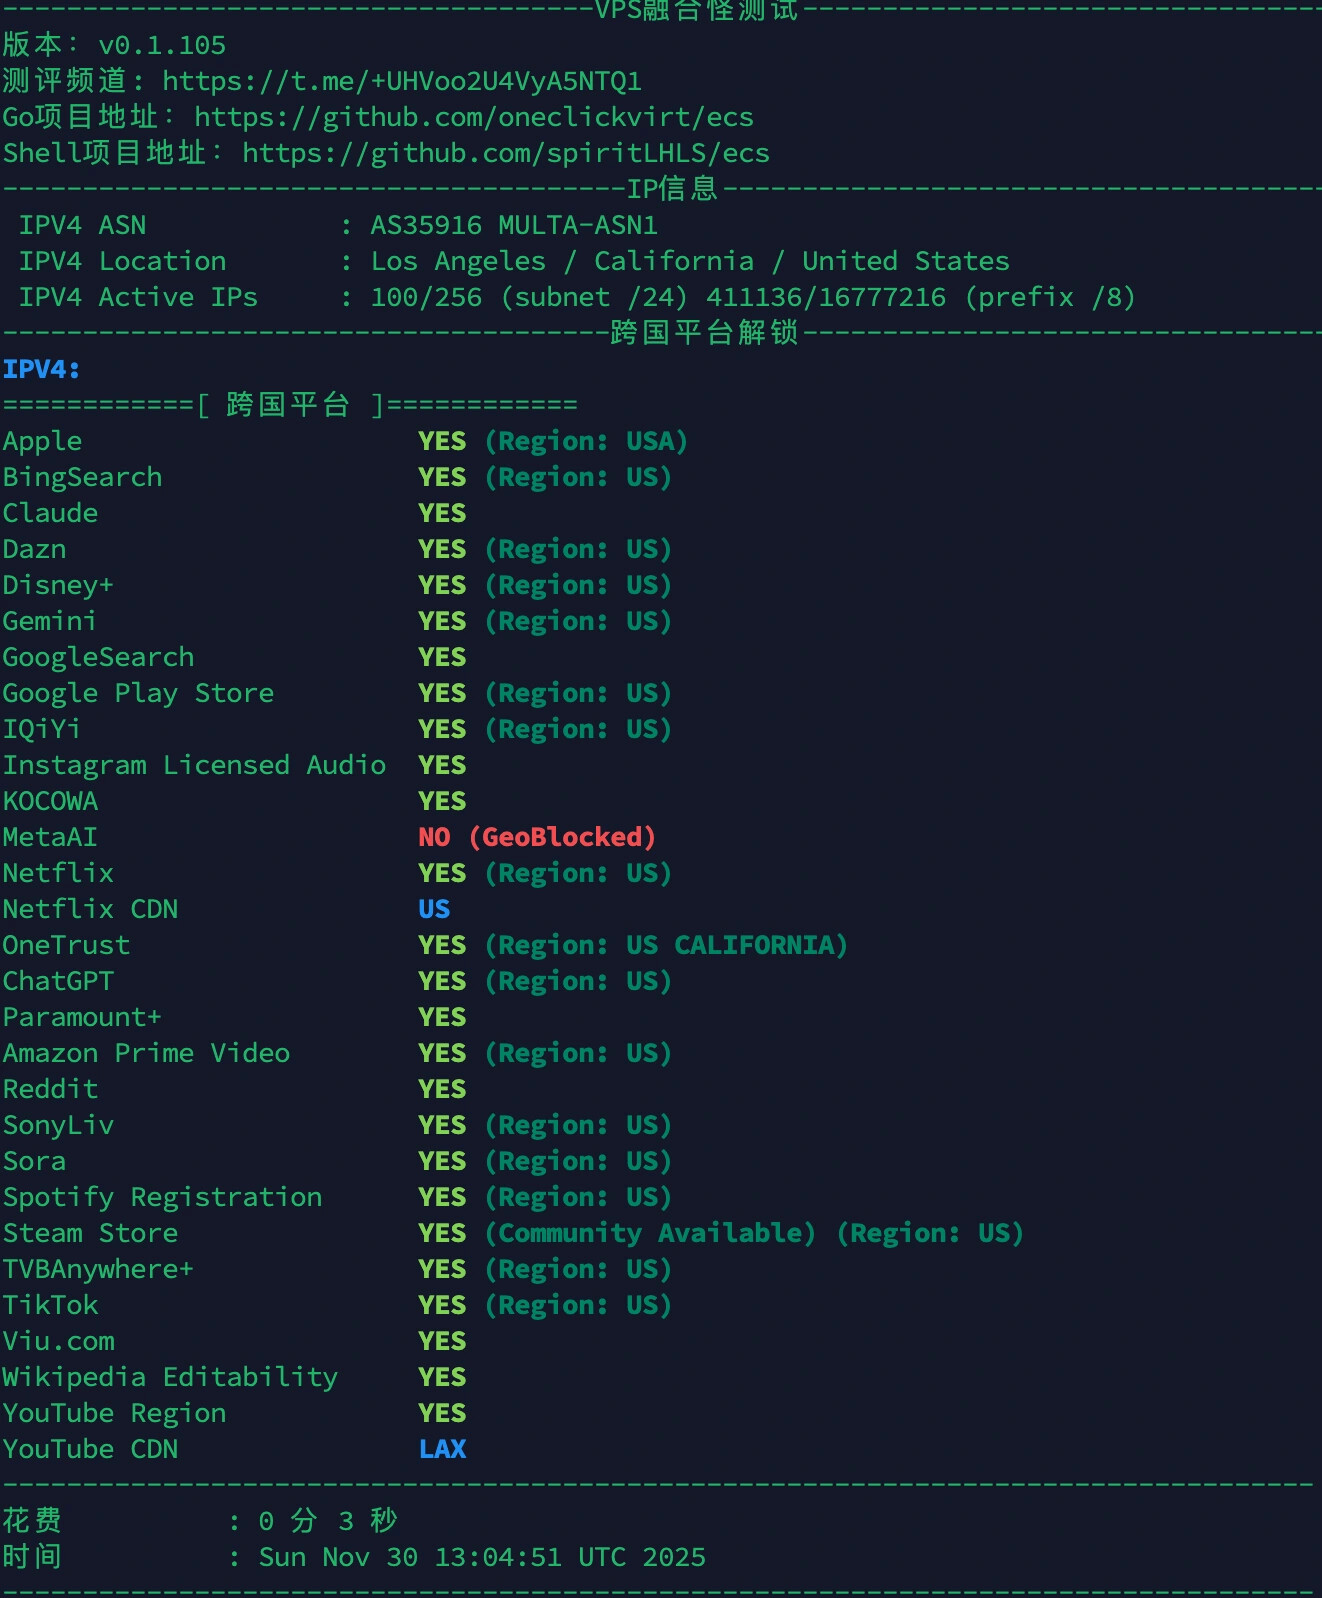Open the t.me review channel URL
The height and width of the screenshot is (1598, 1322).
tap(402, 81)
